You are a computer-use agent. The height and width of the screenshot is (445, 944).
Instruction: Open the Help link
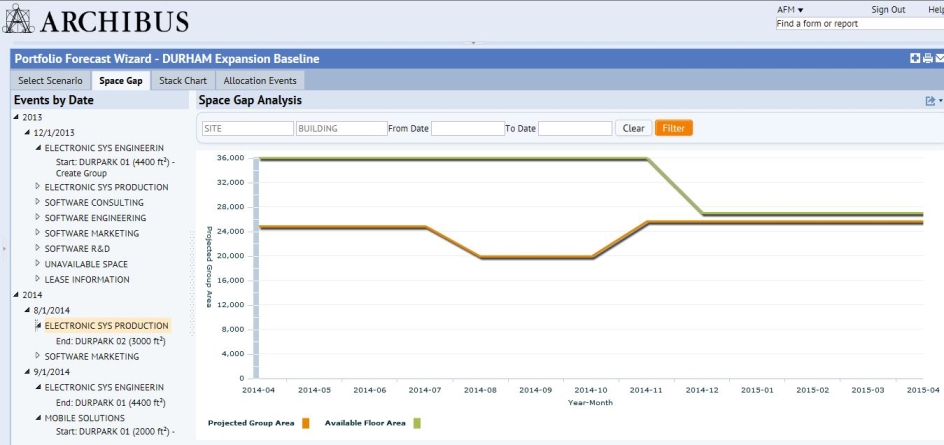coord(936,10)
